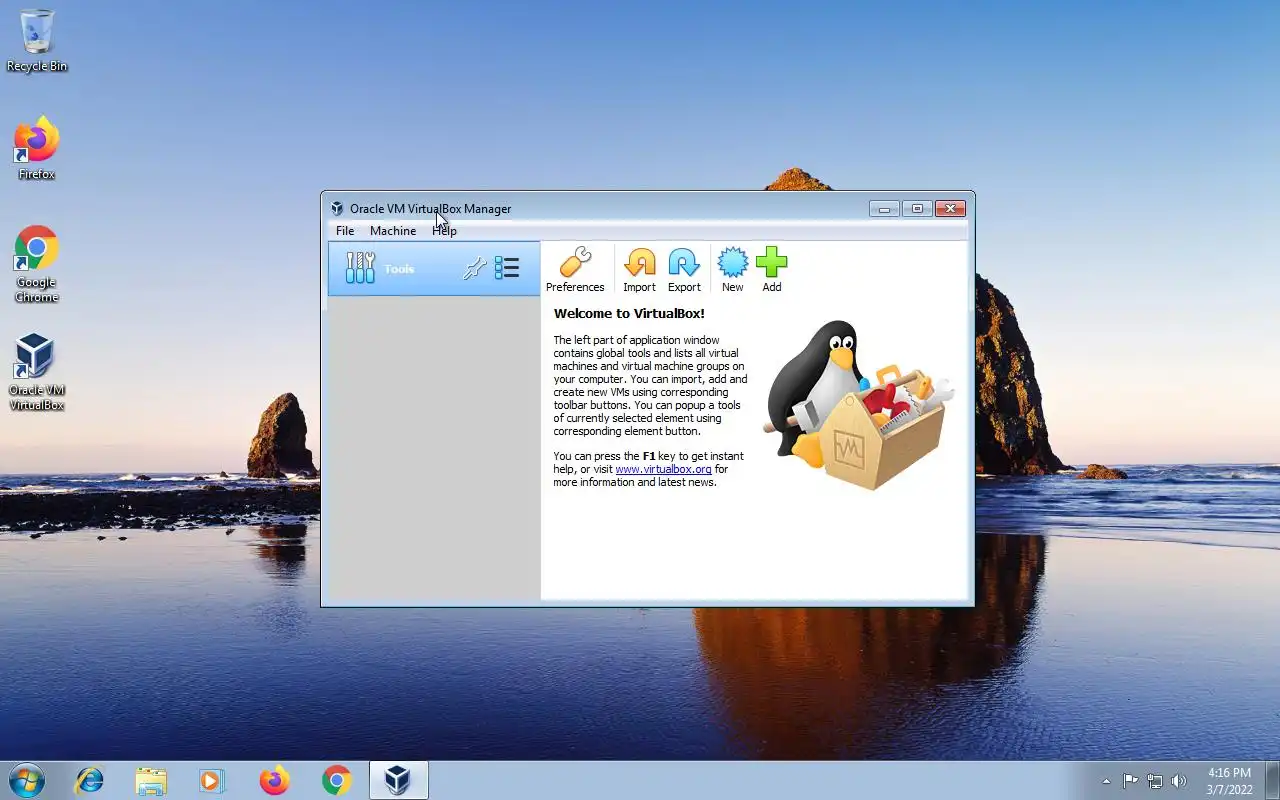Image resolution: width=1280 pixels, height=800 pixels.
Task: Open Windows Explorer from taskbar
Action: [151, 780]
